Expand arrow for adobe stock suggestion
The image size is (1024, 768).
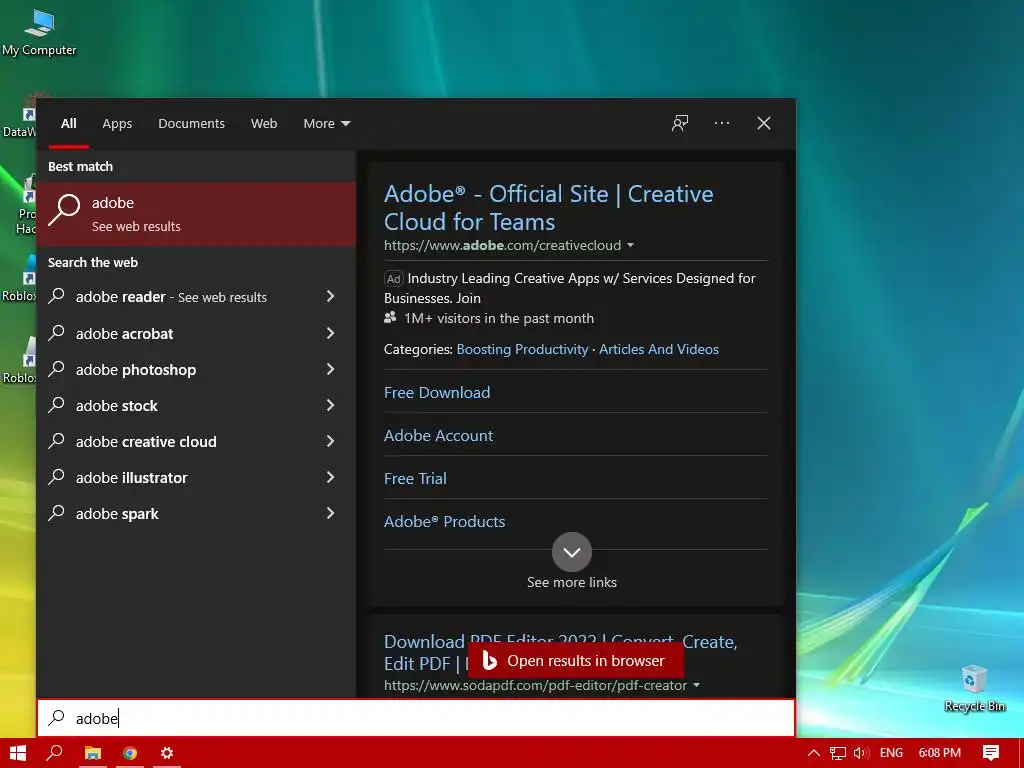point(330,405)
